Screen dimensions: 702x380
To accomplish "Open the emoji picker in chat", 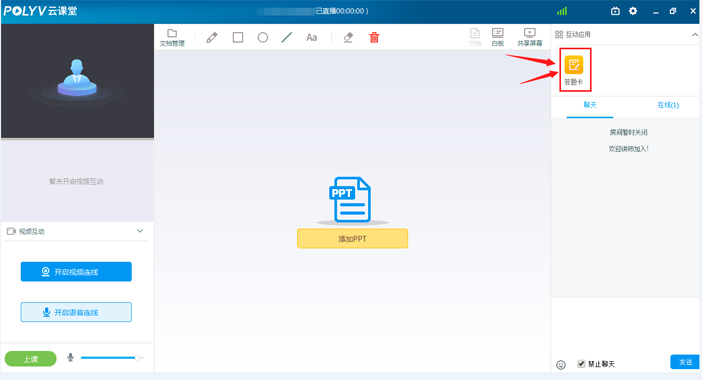I will 561,364.
